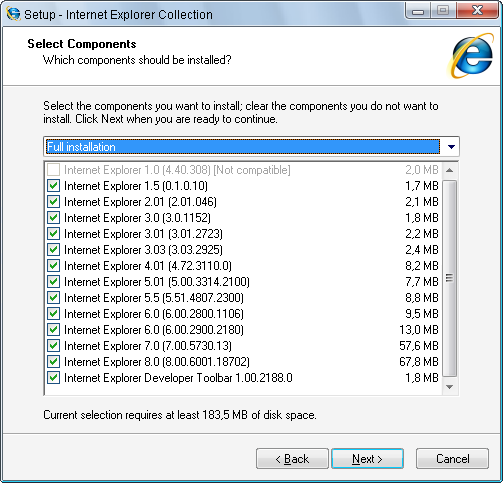The image size is (503, 483).
Task: Uncheck Internet Explorer 7.0 checkbox
Action: 53,346
